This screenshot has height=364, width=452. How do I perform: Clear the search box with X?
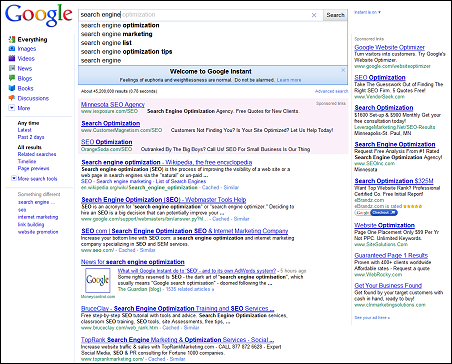[x=314, y=15]
